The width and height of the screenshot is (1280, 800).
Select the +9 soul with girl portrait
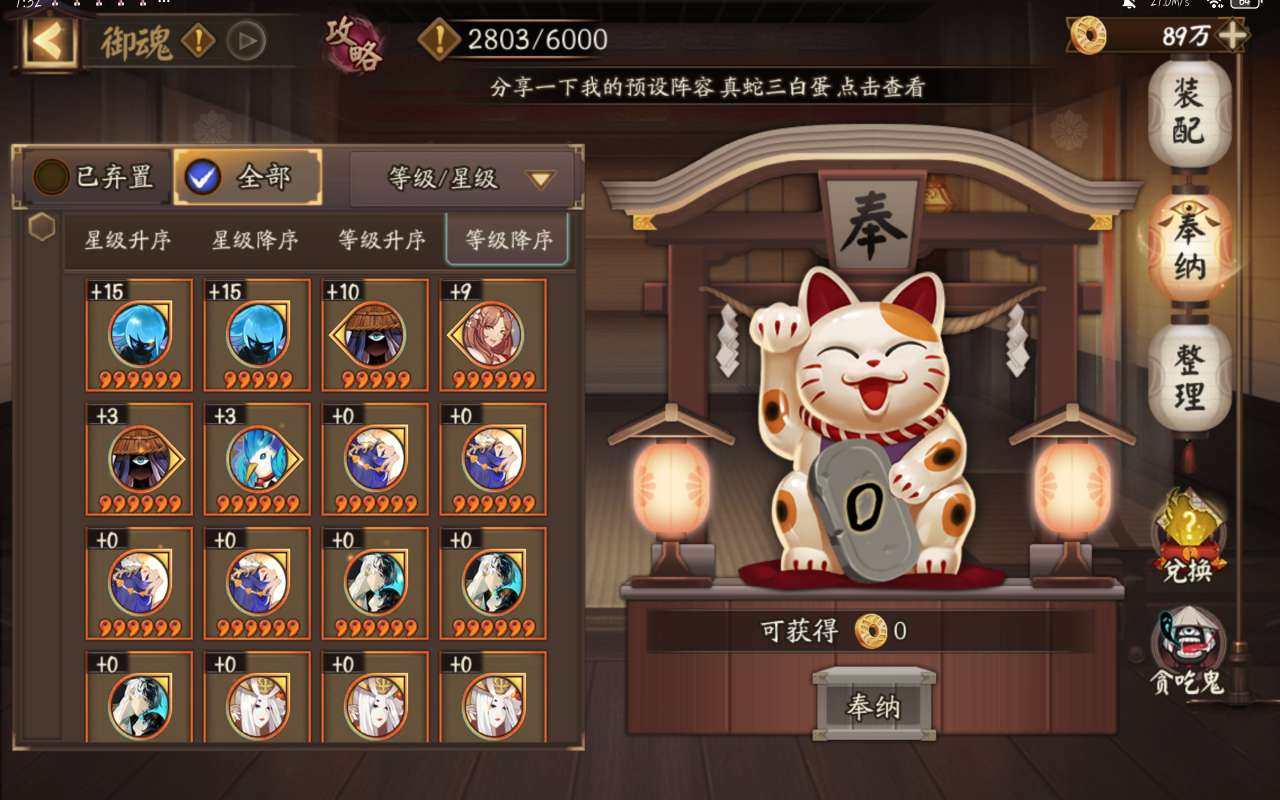[x=493, y=335]
